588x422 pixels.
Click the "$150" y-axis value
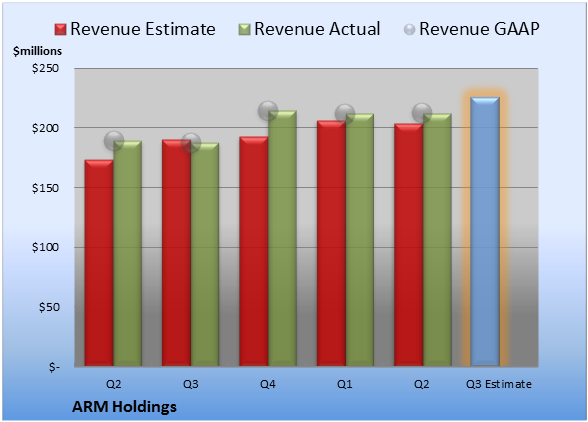click(45, 188)
